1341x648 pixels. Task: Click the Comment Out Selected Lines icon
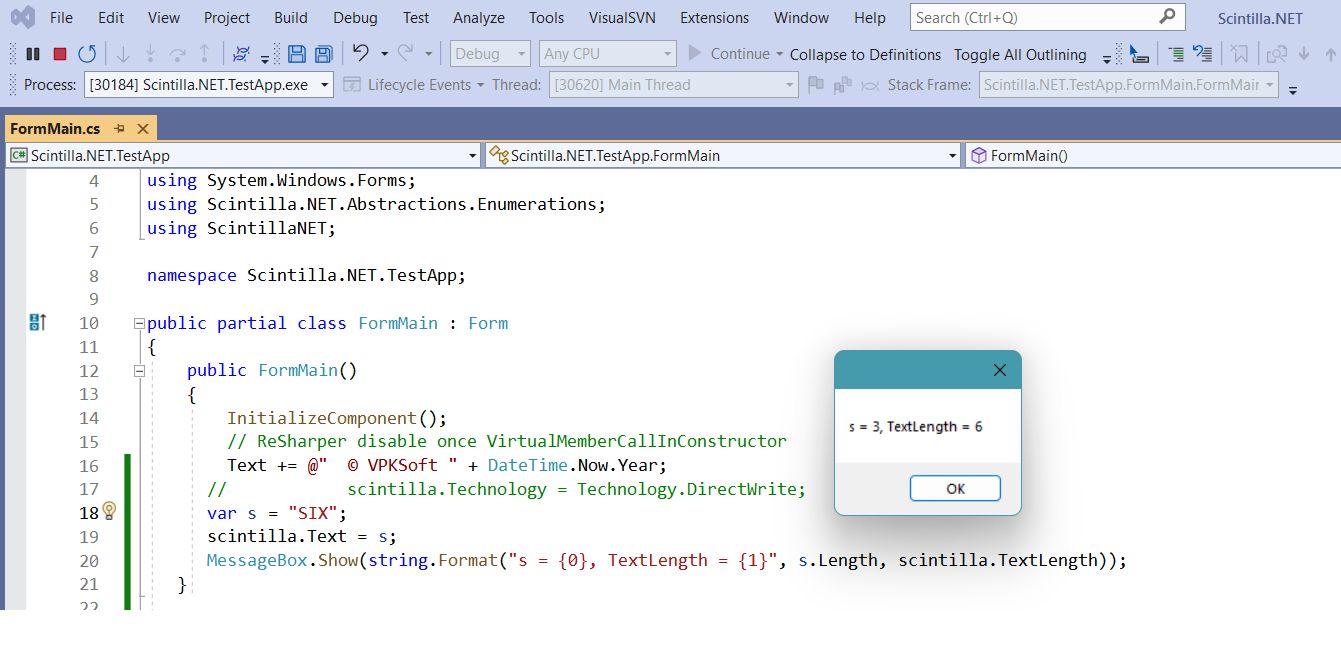1176,53
